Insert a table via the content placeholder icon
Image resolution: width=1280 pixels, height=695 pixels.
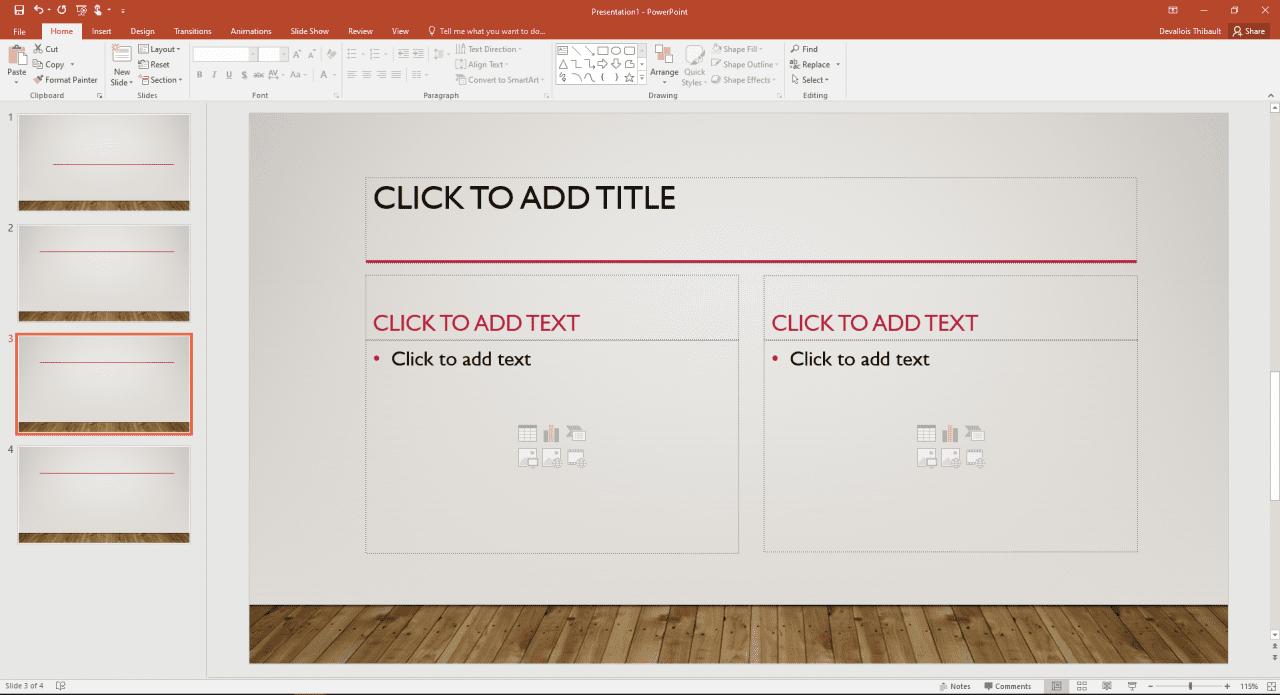(527, 432)
